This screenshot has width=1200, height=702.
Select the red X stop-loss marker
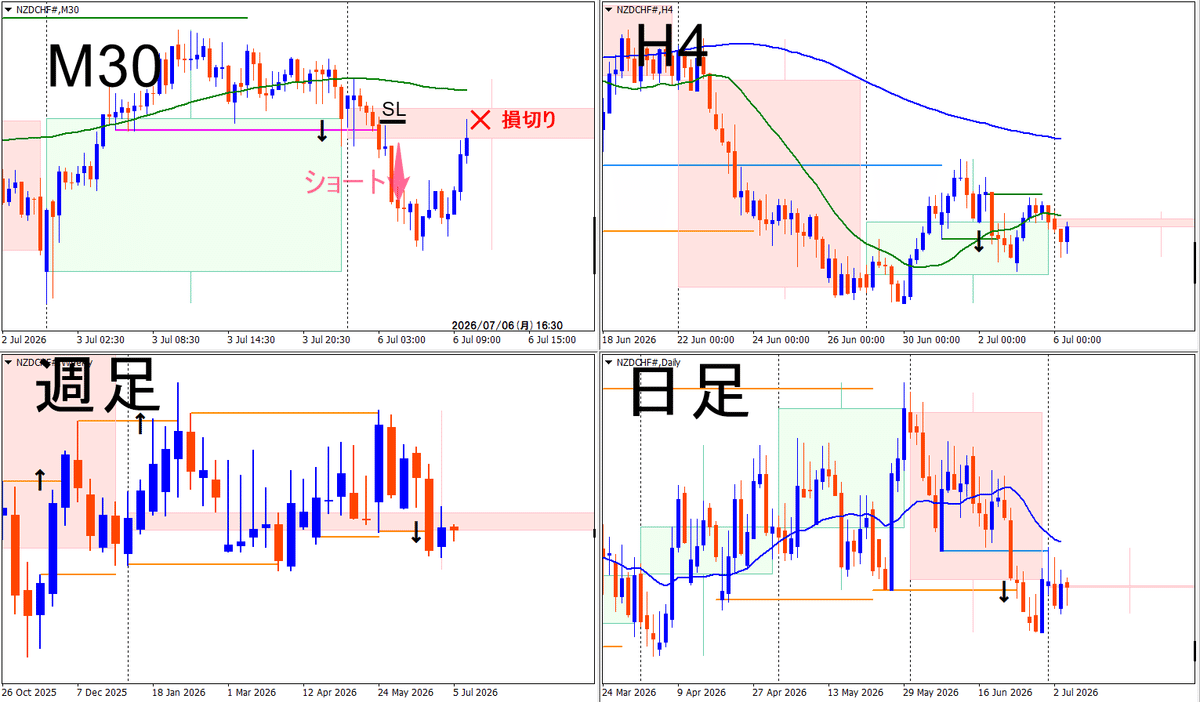coord(480,120)
